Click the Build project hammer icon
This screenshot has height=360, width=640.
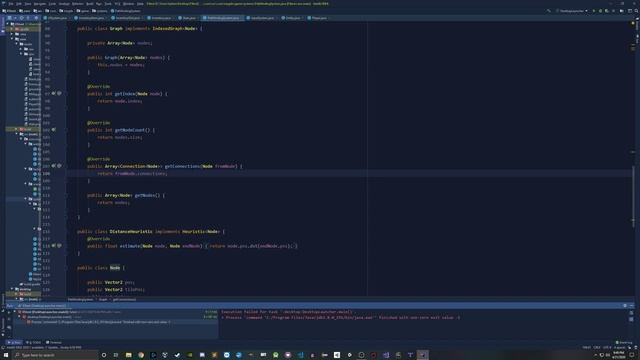point(548,11)
